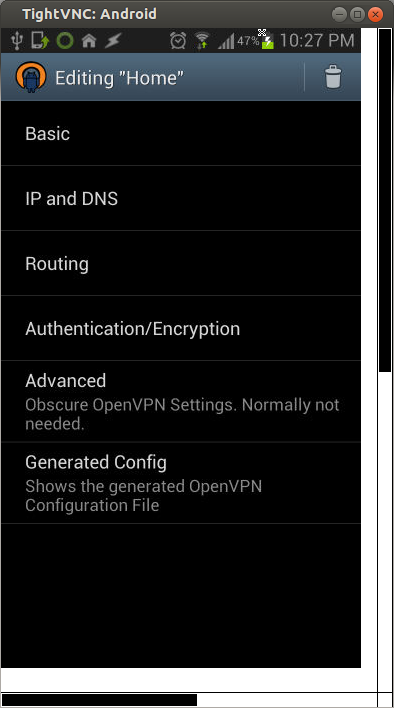
Task: Open Advanced obscure OpenVPN settings
Action: coord(181,401)
